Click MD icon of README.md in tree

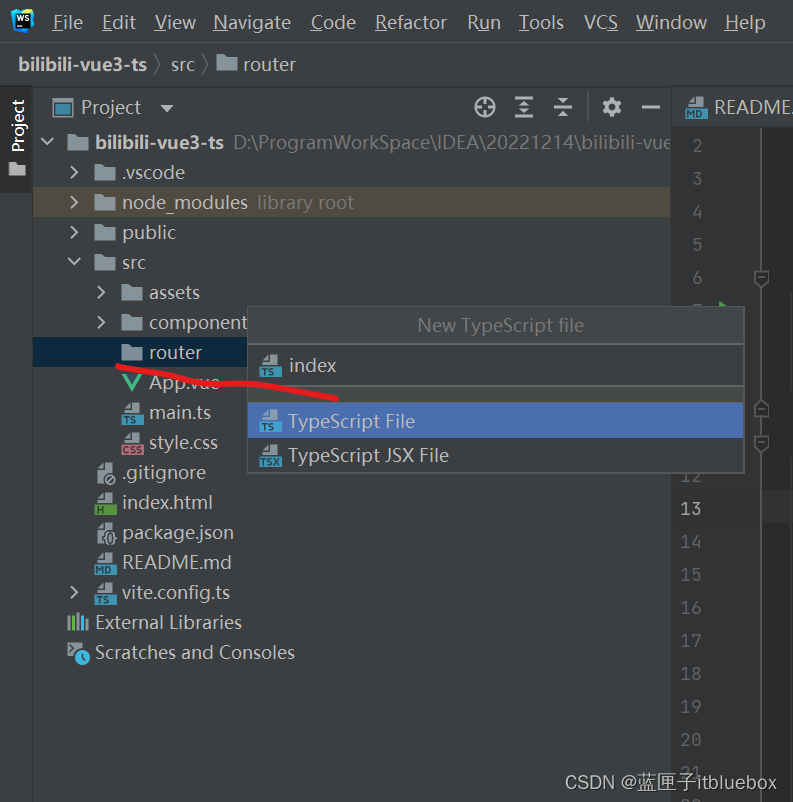point(106,563)
